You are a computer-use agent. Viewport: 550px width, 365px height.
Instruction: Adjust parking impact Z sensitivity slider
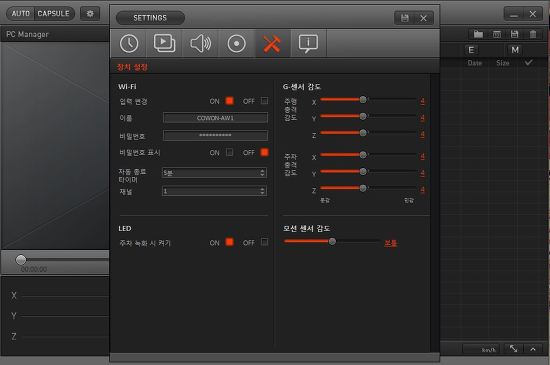pos(363,188)
